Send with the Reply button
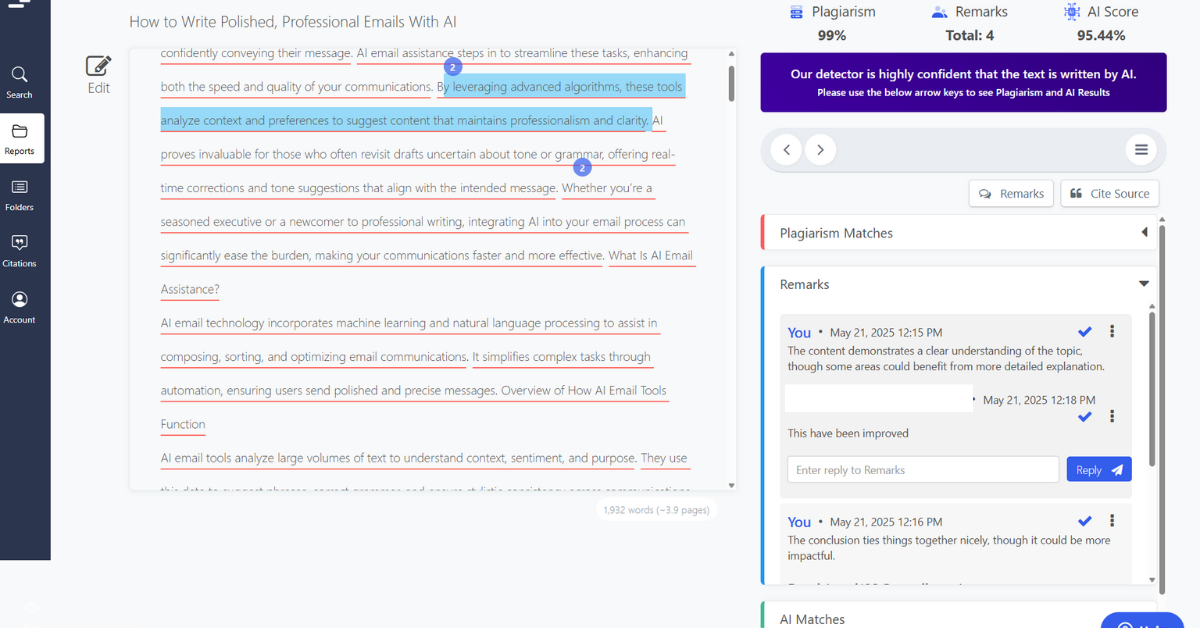The width and height of the screenshot is (1200, 628). point(1099,470)
